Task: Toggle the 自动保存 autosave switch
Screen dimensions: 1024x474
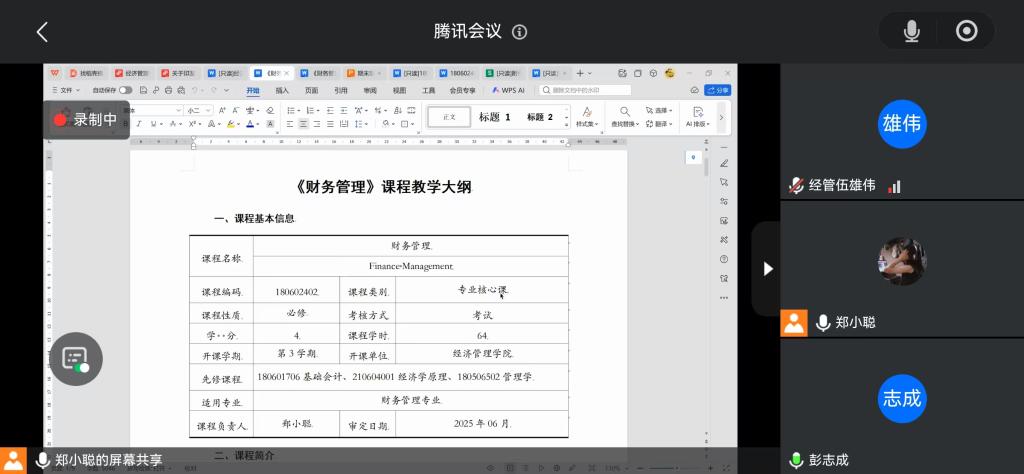Action: coord(126,90)
